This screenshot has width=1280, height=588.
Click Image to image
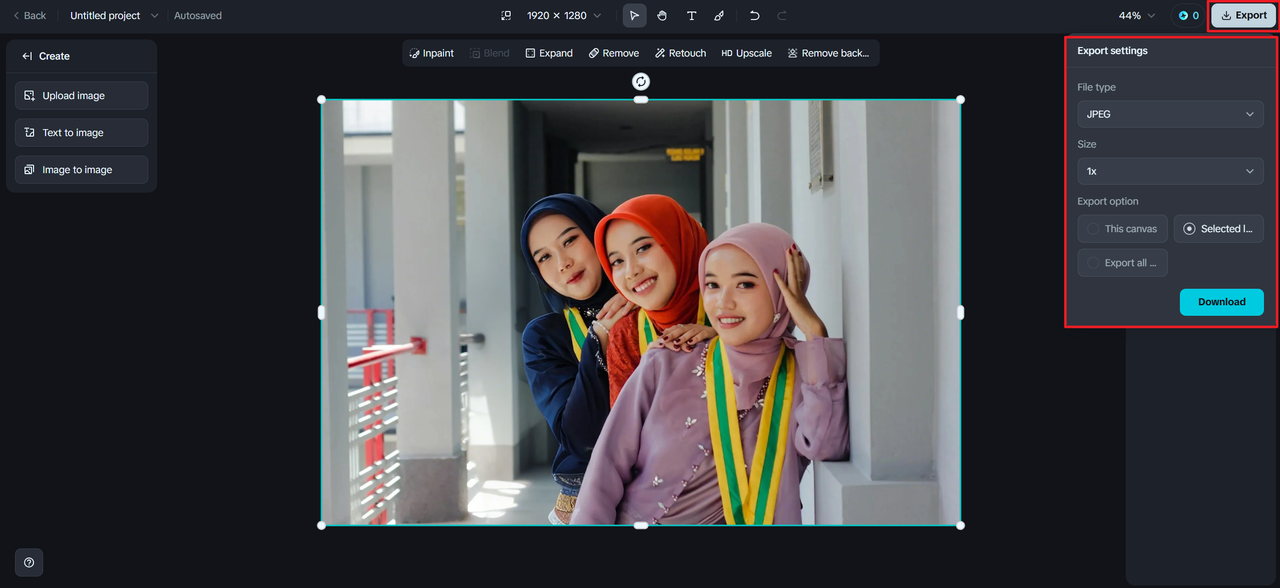click(x=81, y=170)
